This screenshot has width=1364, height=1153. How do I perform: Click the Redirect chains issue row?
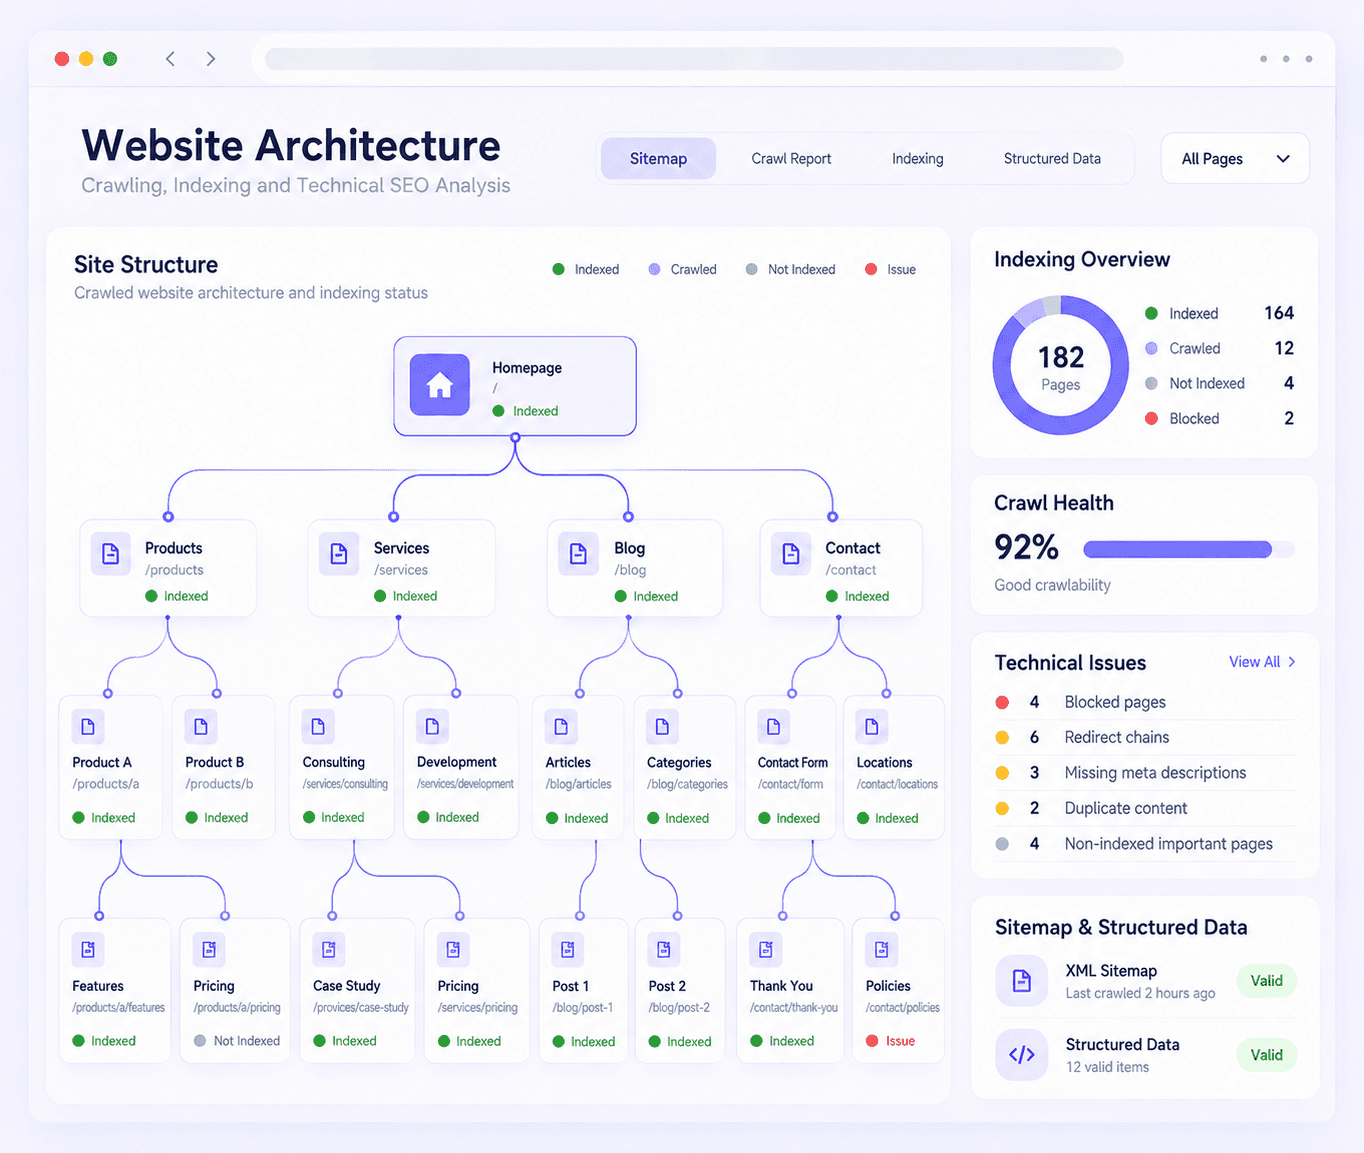click(x=1146, y=737)
